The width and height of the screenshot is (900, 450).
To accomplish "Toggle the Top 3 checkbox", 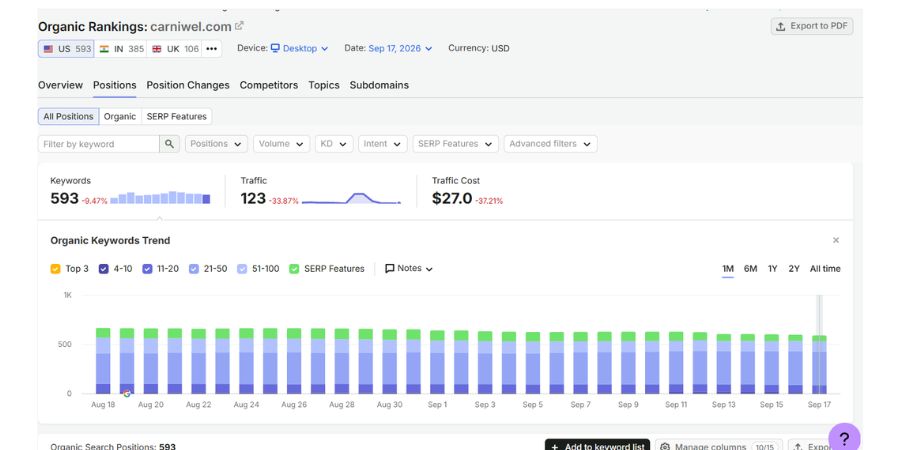I will pyautogui.click(x=56, y=269).
